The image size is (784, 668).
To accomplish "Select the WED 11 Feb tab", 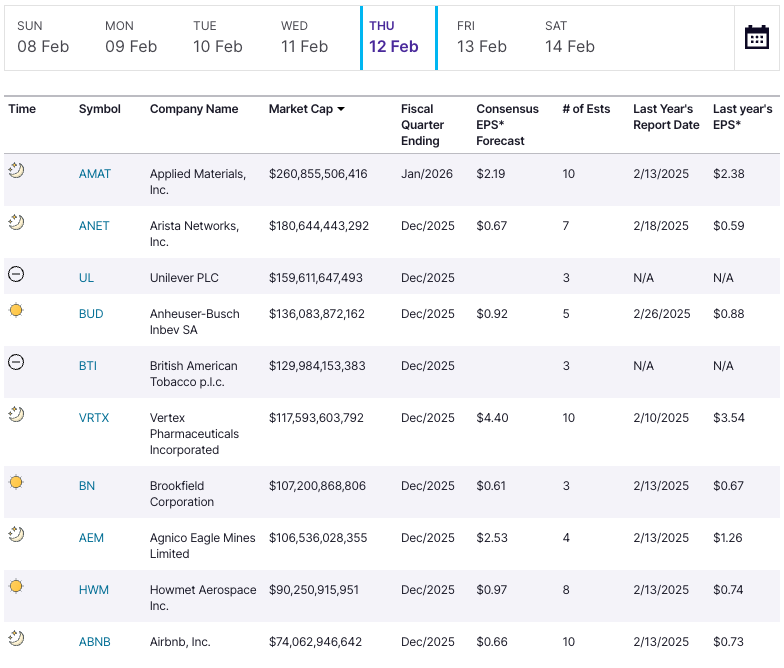I will tap(304, 37).
